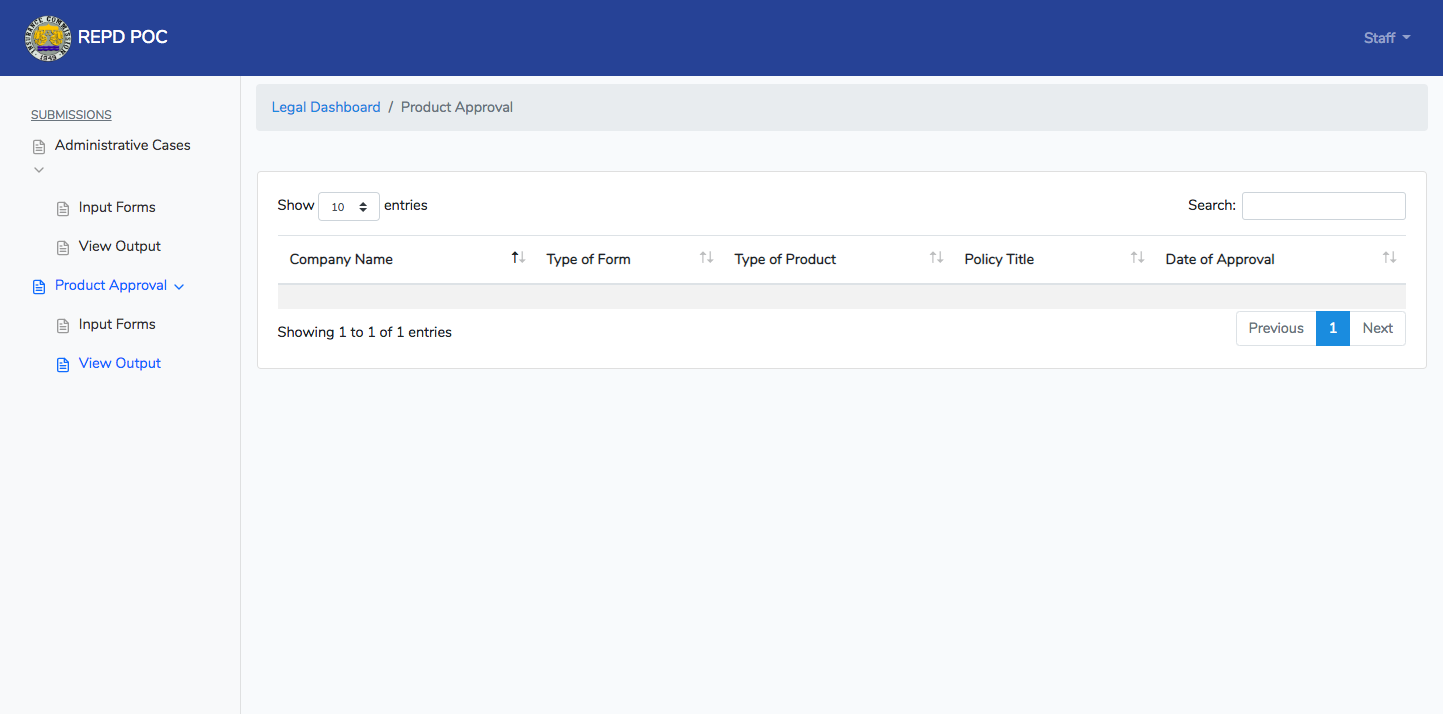Image resolution: width=1443 pixels, height=714 pixels.
Task: Click the Type of Form column header
Action: coord(629,259)
